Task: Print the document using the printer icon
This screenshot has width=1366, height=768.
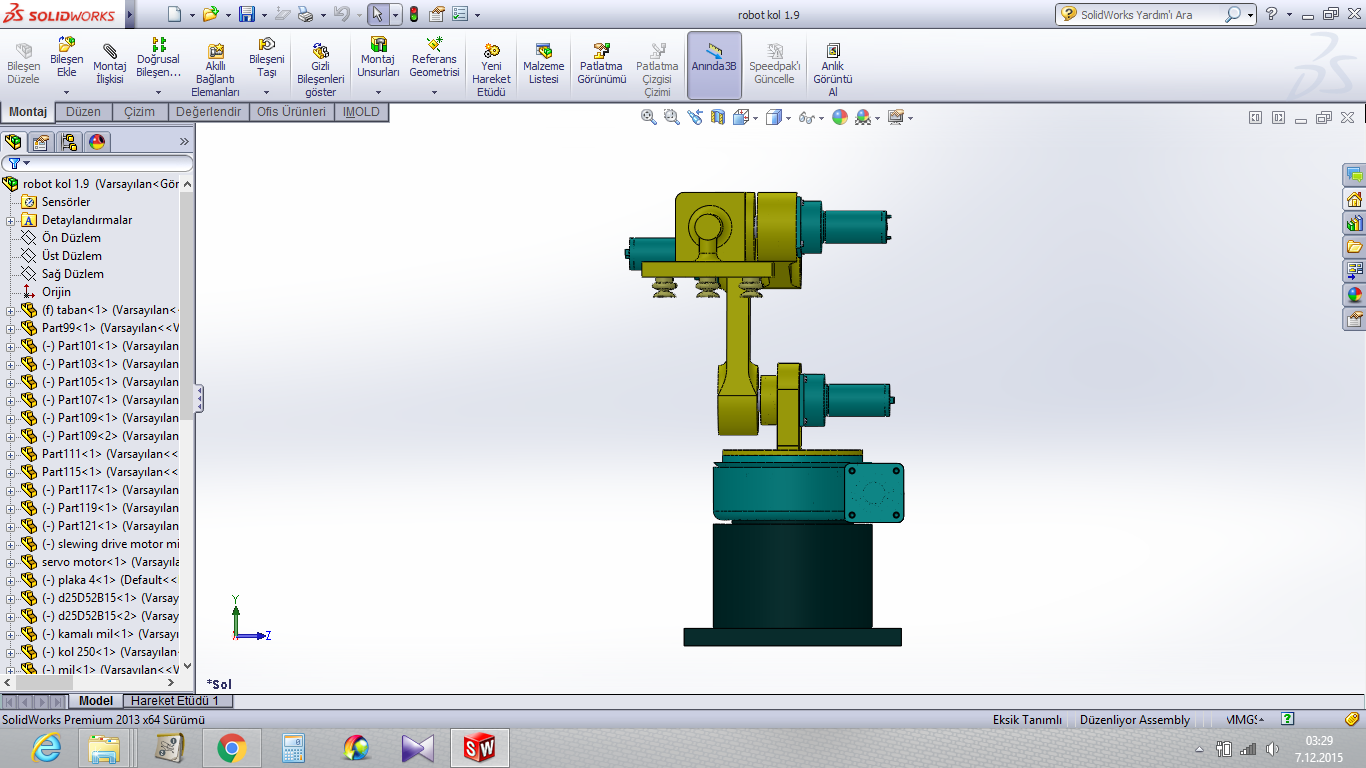Action: (306, 14)
